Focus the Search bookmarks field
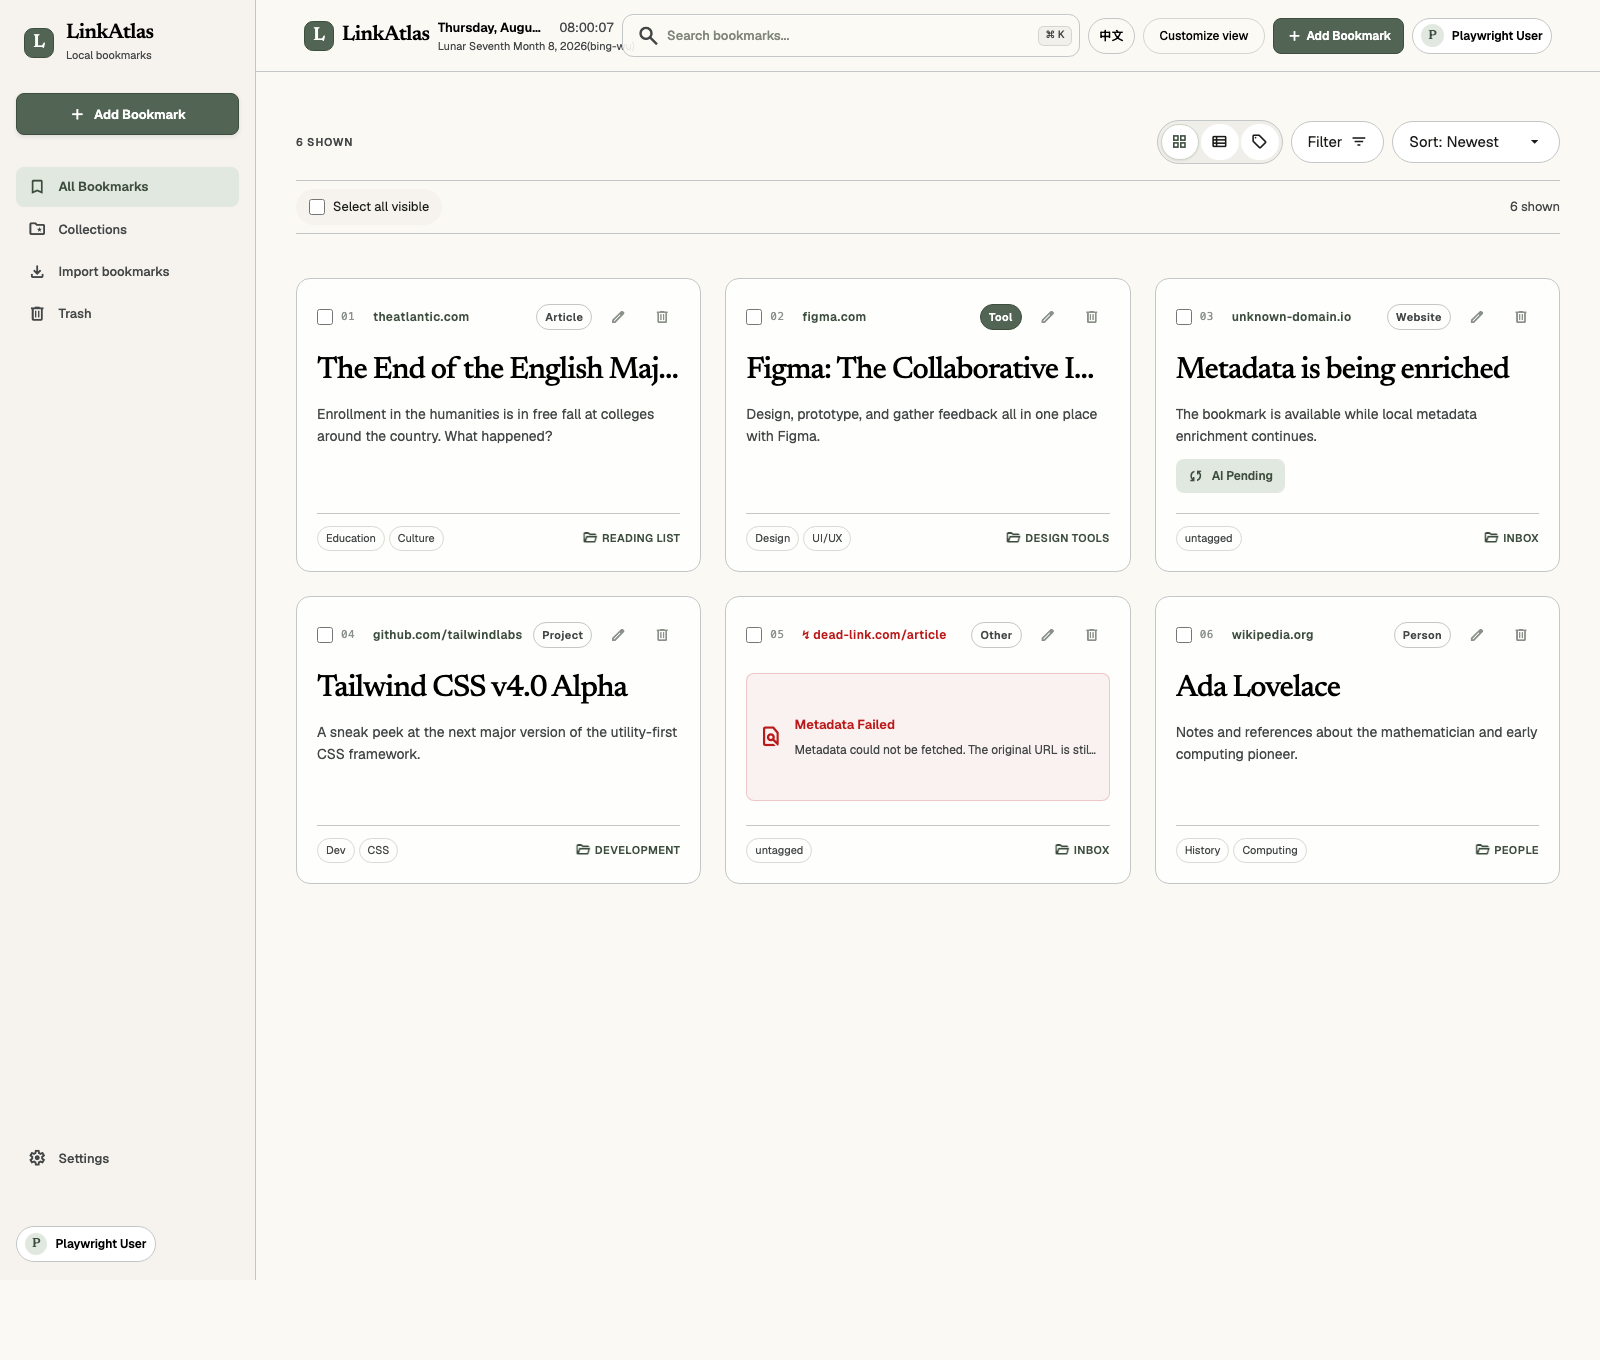This screenshot has height=1360, width=1600. coord(850,36)
